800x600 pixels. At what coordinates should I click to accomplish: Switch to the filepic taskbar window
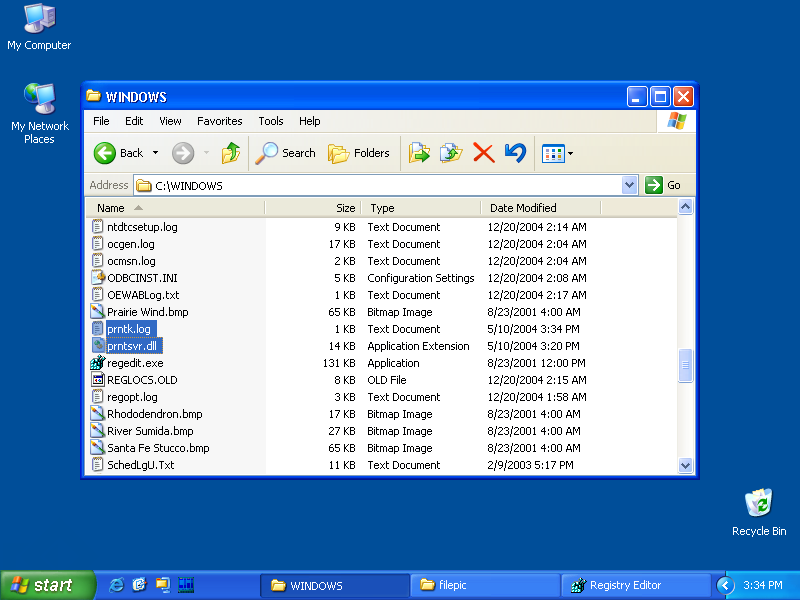tap(485, 585)
